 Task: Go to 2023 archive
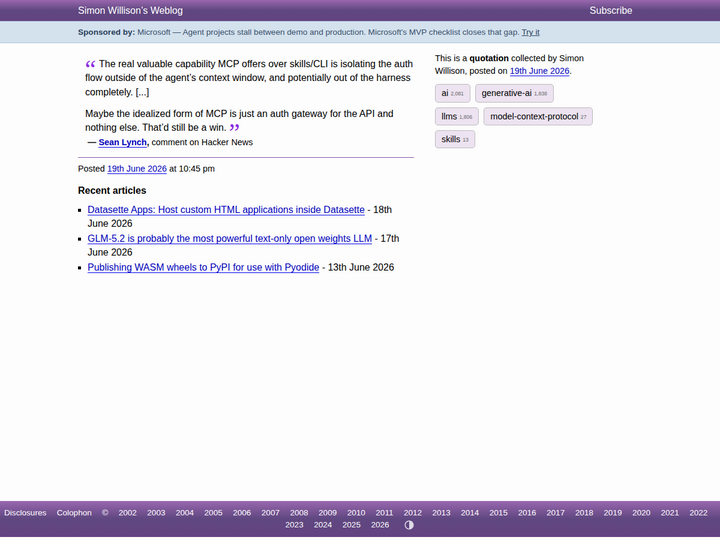tap(294, 525)
